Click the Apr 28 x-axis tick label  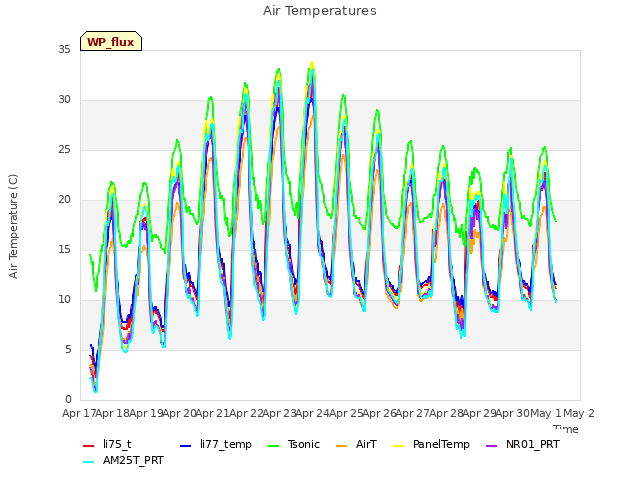(446, 413)
